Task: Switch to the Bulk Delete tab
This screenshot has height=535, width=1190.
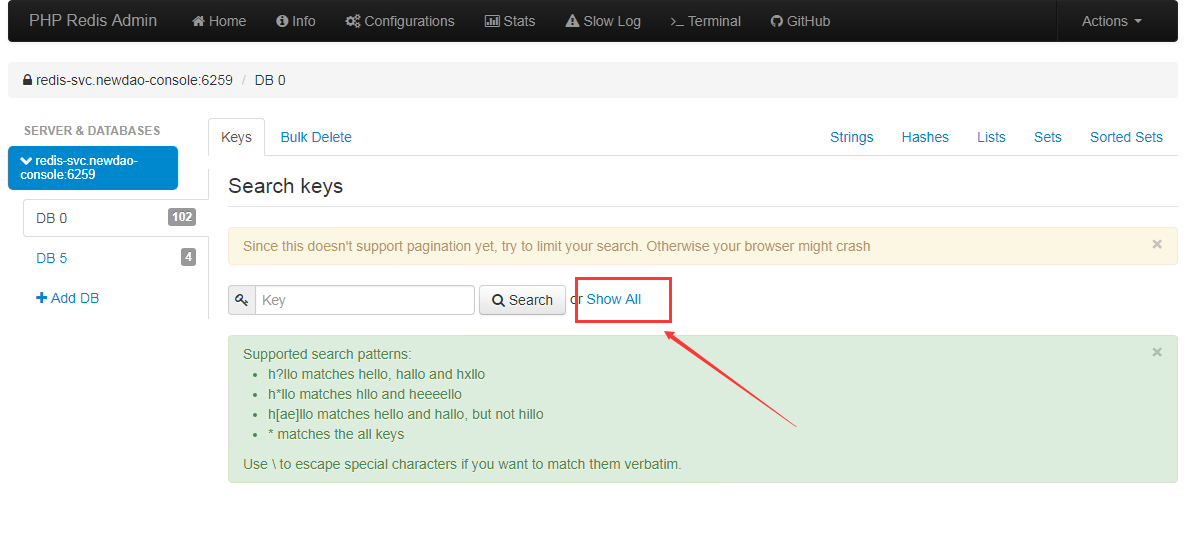Action: point(315,137)
